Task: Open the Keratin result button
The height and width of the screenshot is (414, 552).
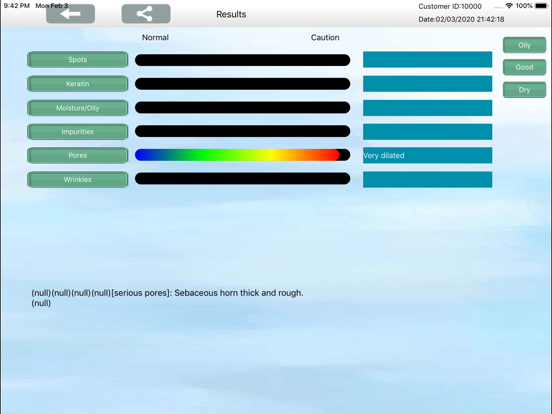Action: click(77, 84)
